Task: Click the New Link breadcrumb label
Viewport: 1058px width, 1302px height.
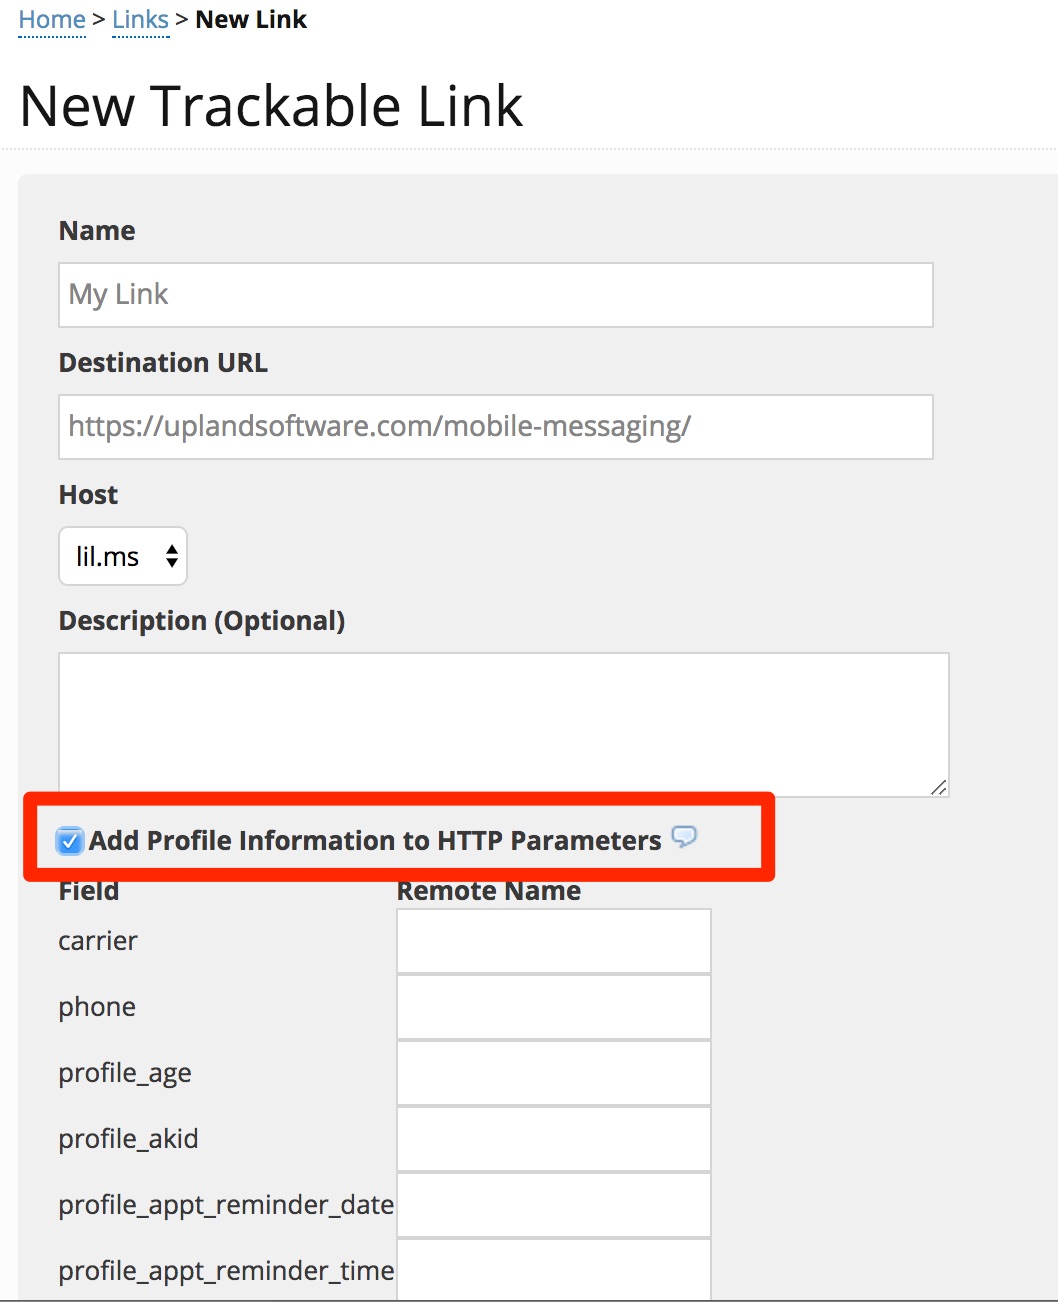Action: coord(251,18)
